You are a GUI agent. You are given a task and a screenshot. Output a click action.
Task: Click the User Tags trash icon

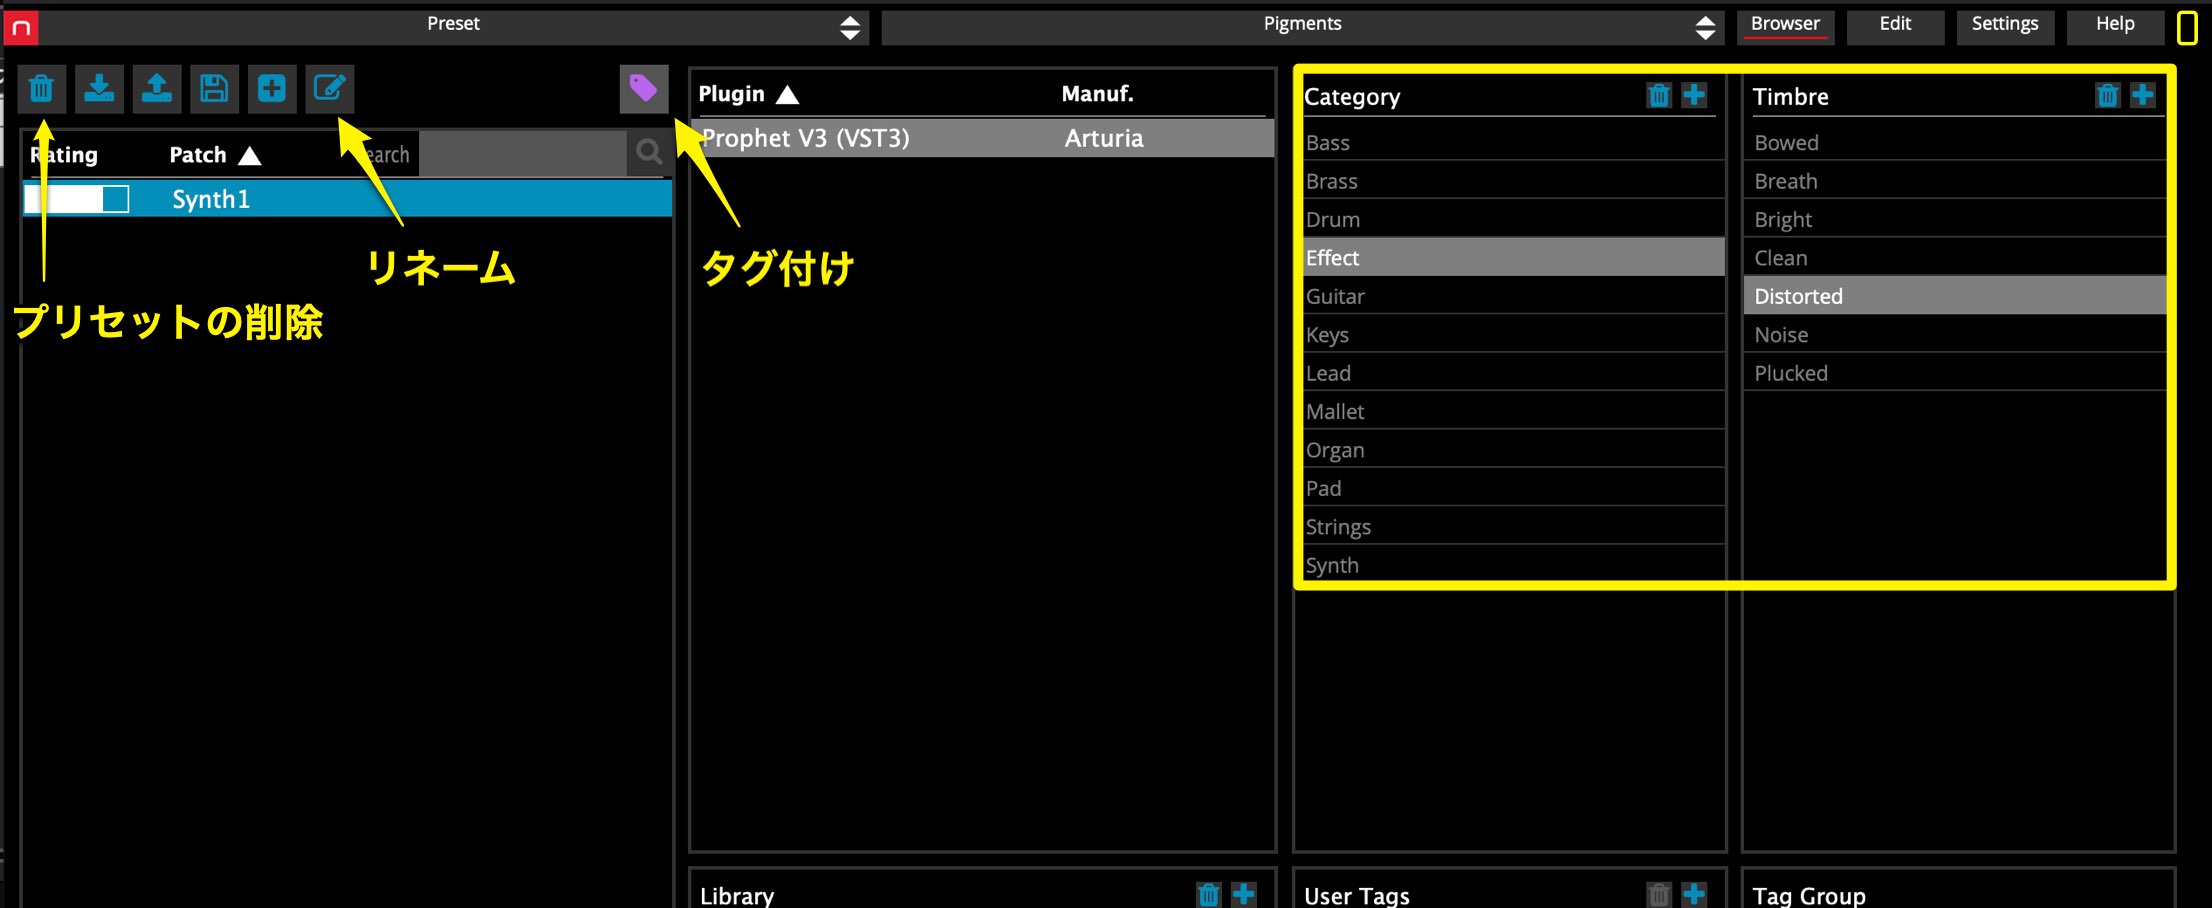(1659, 895)
